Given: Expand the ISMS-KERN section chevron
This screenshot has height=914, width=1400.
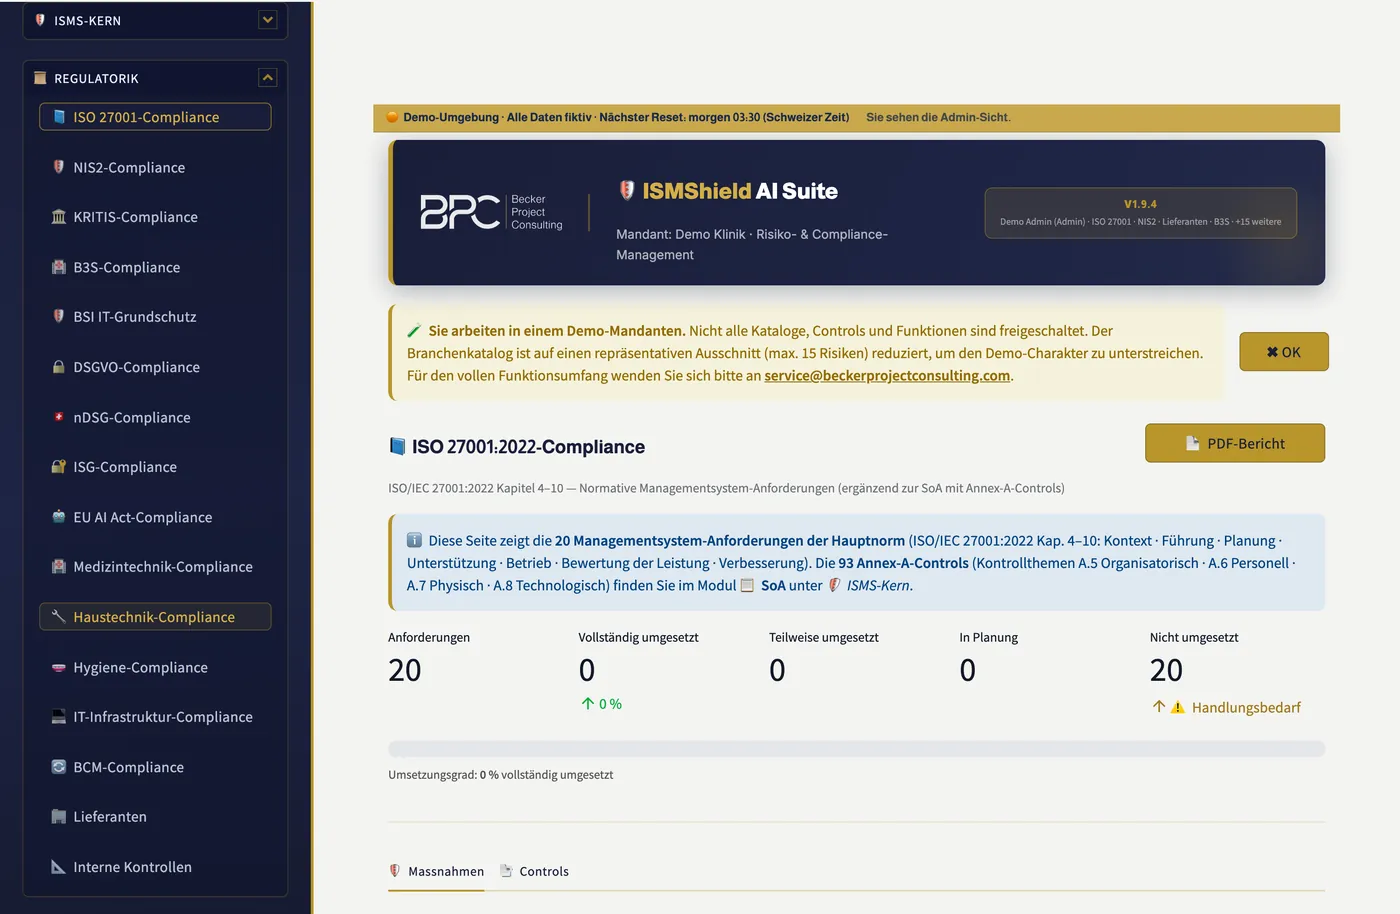Looking at the screenshot, I should [268, 20].
